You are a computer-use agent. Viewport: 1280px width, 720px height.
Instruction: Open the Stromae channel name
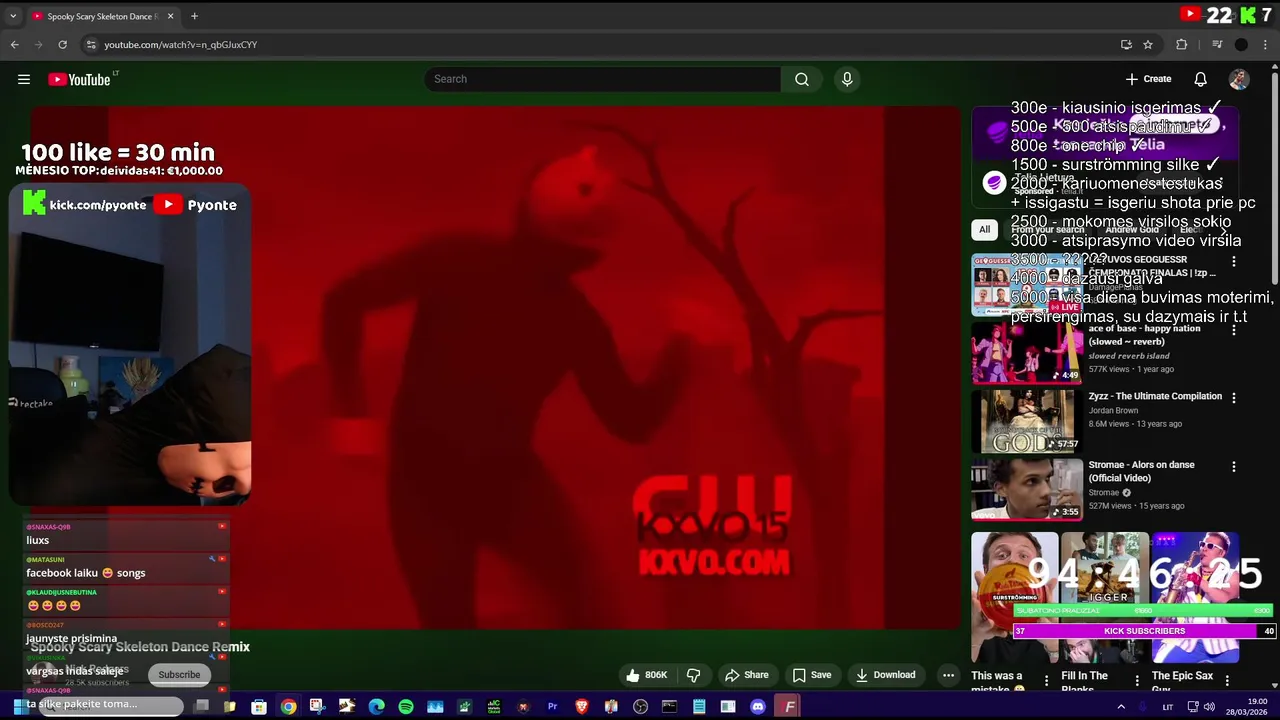(1104, 492)
